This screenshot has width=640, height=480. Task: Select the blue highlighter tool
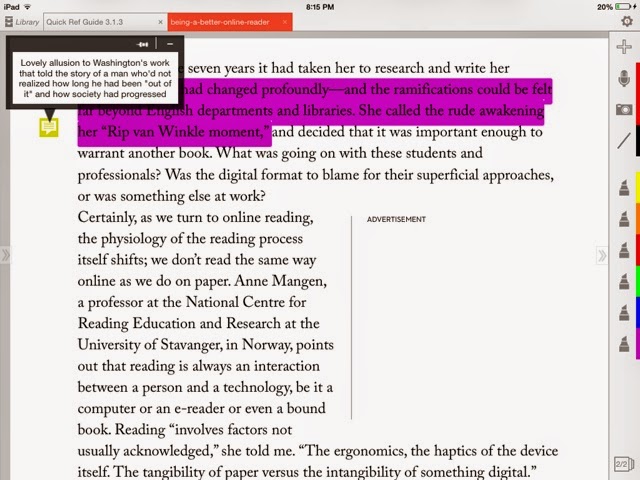pos(624,313)
